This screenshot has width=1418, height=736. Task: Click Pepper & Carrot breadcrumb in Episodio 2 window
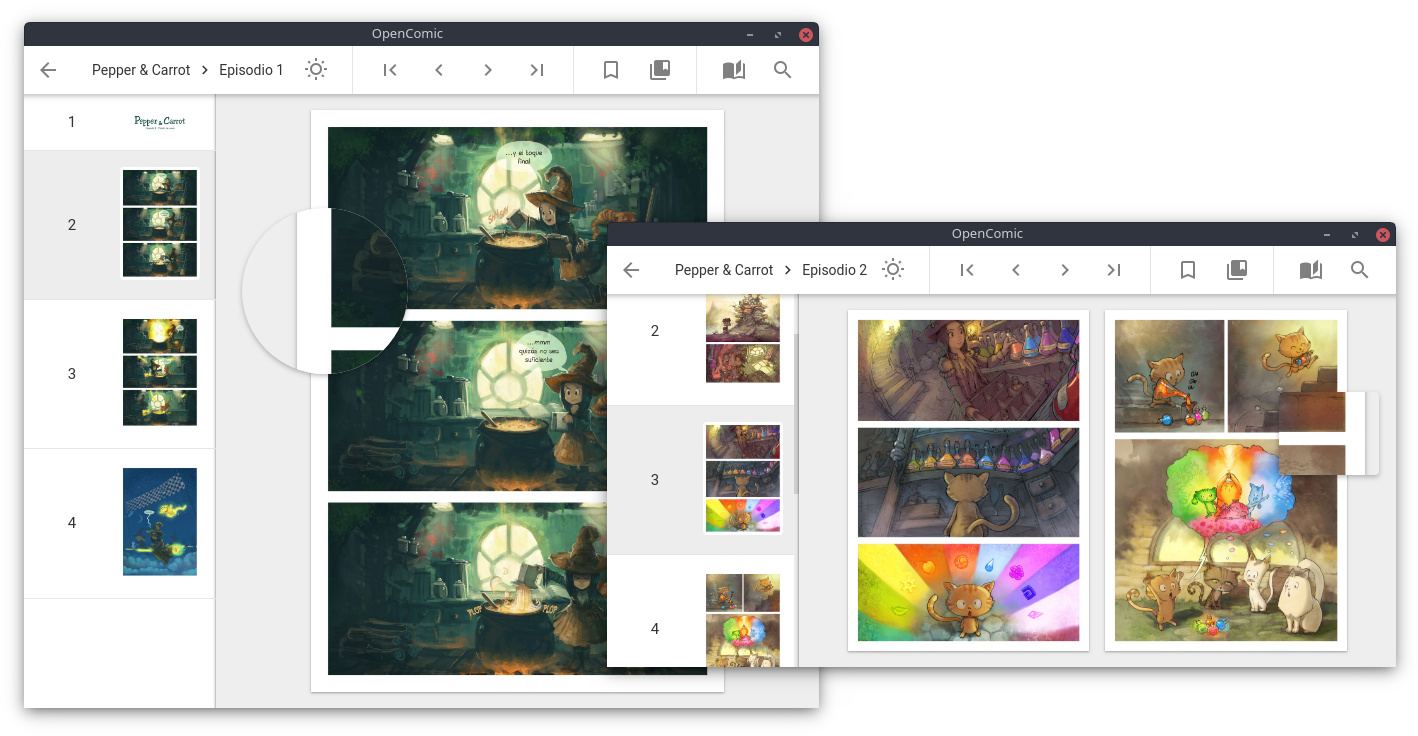(x=724, y=270)
